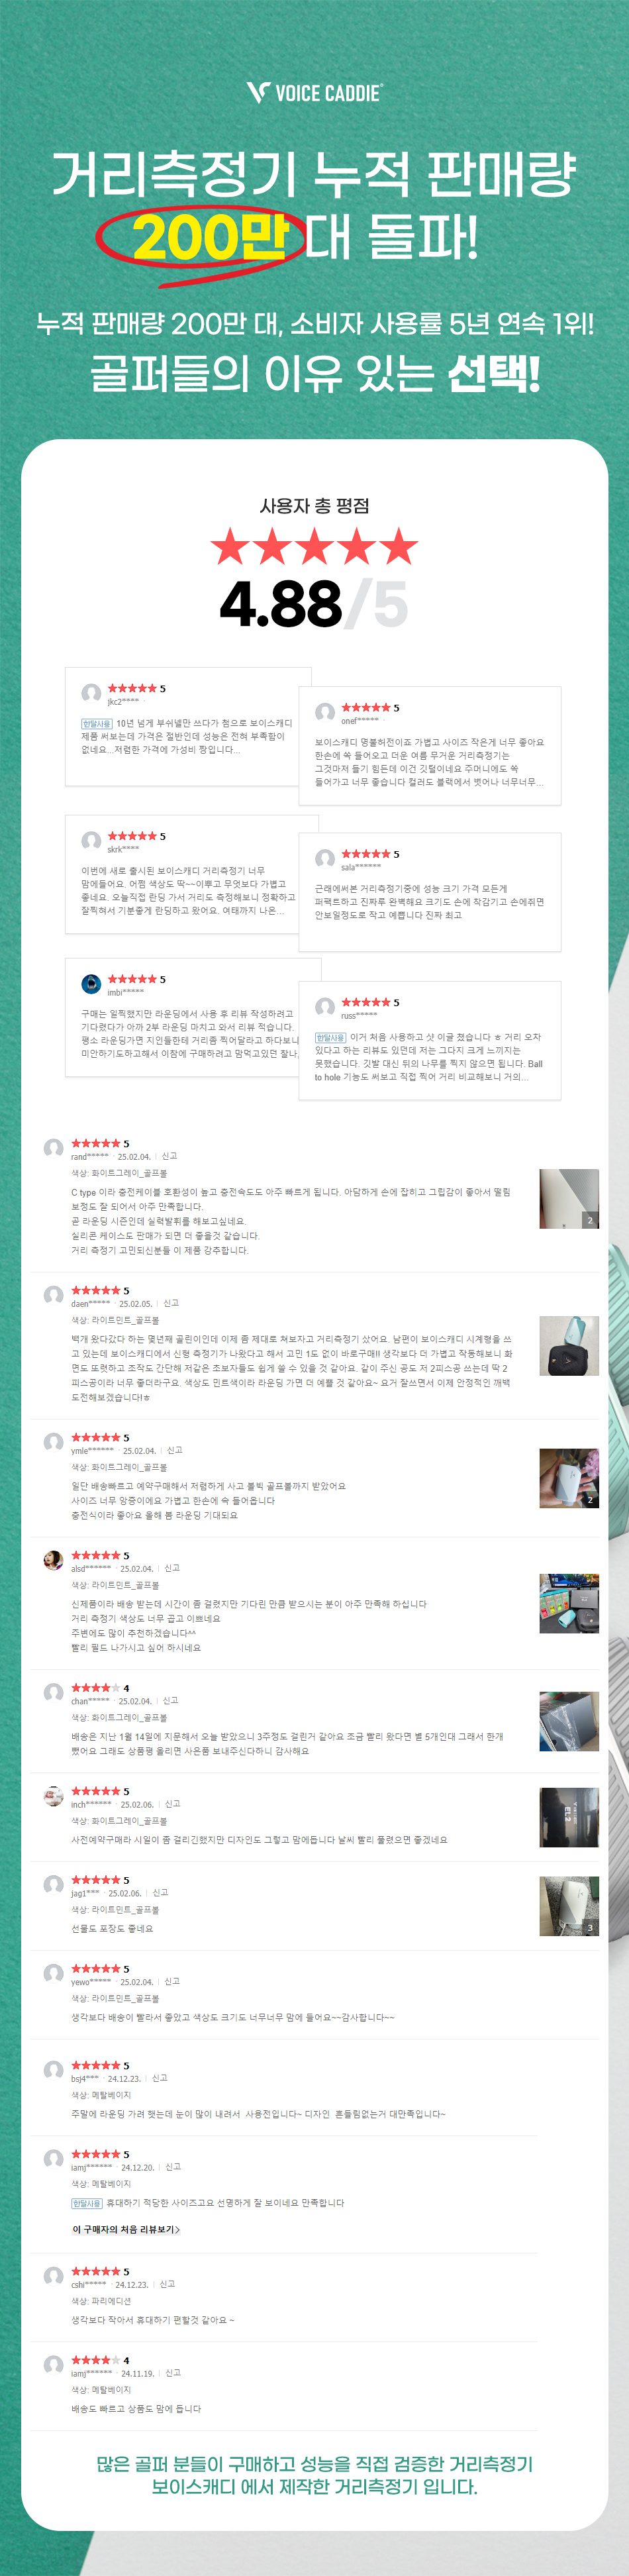Click the 한달사용 badge on iamj****** review
629x2576 pixels.
click(x=87, y=2203)
